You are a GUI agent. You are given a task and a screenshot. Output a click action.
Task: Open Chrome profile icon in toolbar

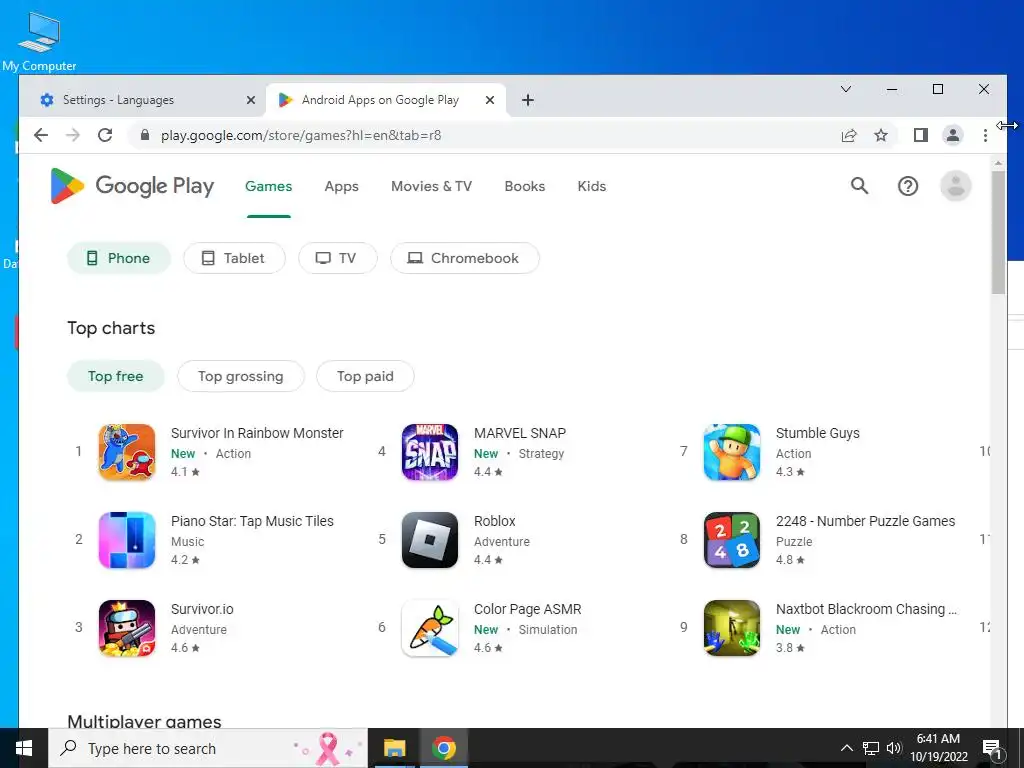pos(953,135)
